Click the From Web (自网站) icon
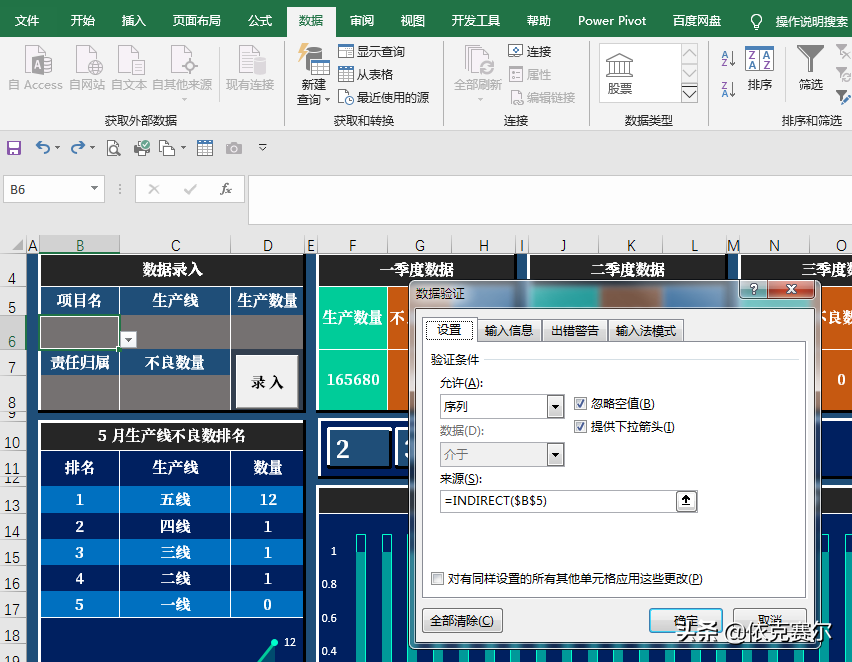 (87, 67)
